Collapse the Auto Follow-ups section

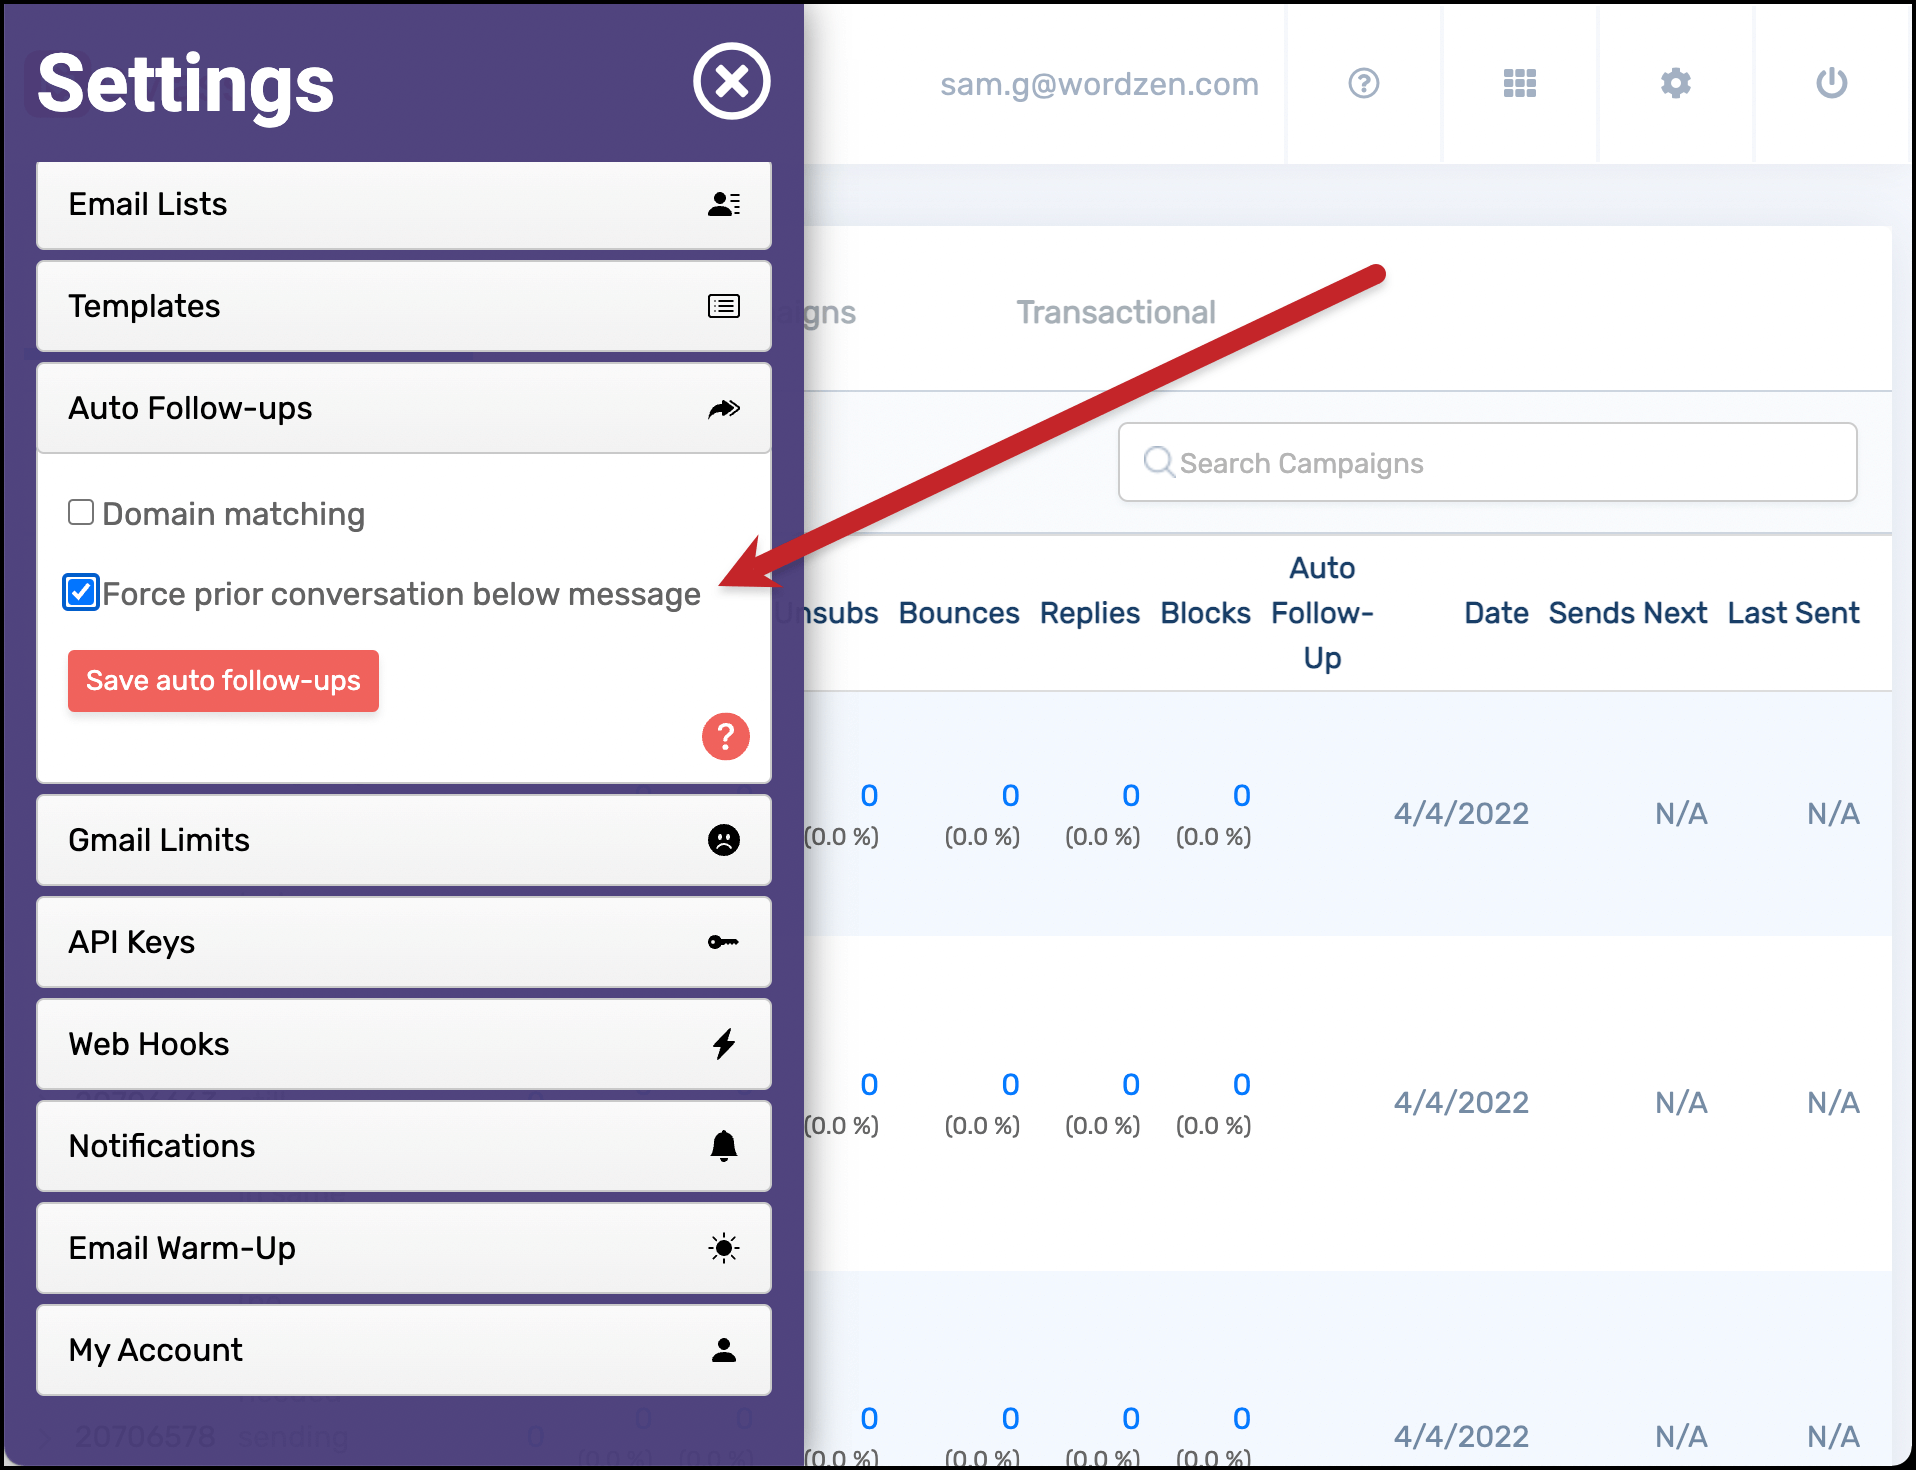click(x=404, y=408)
